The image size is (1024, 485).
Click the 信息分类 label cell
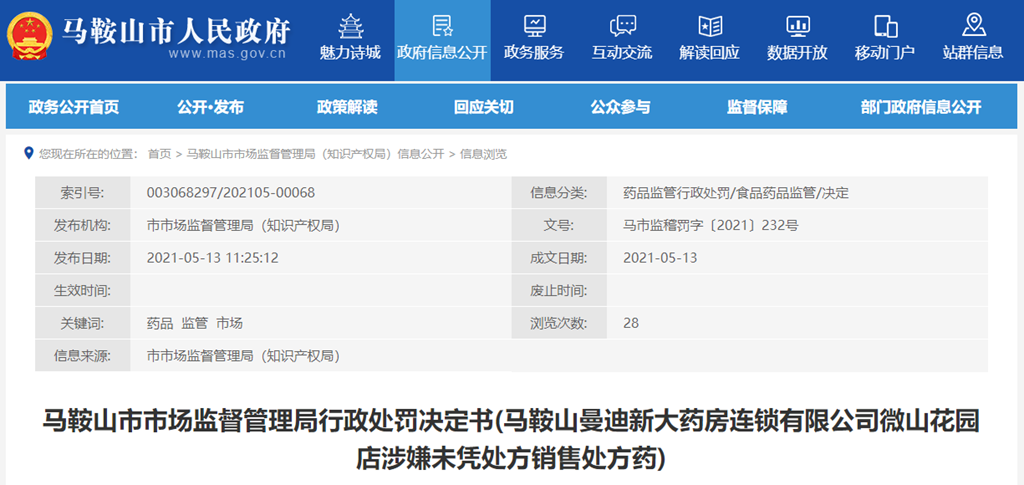pyautogui.click(x=559, y=193)
